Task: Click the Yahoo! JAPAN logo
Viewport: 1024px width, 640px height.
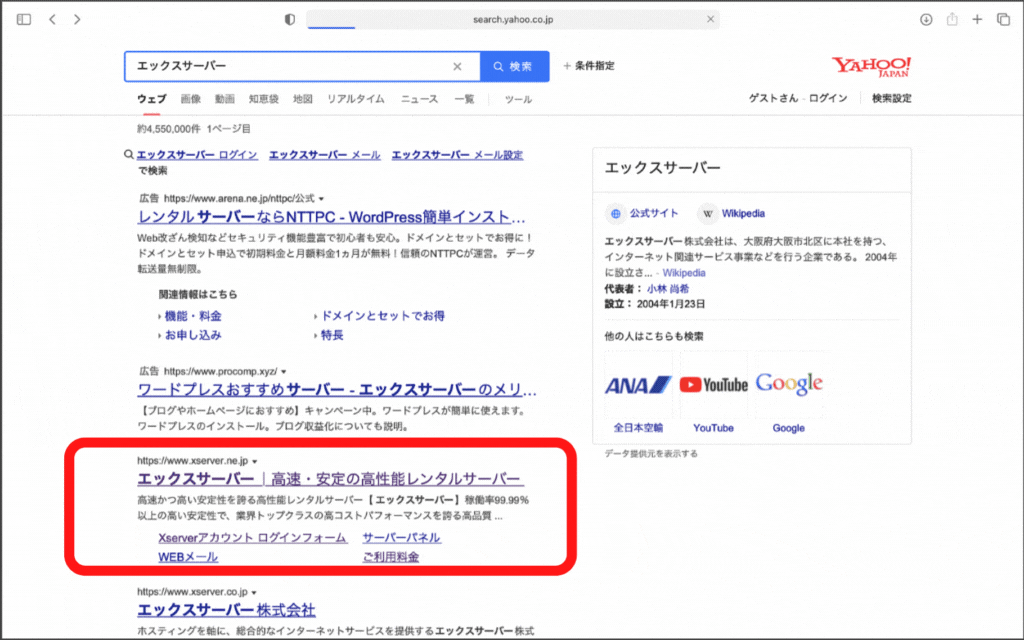Action: click(x=871, y=67)
